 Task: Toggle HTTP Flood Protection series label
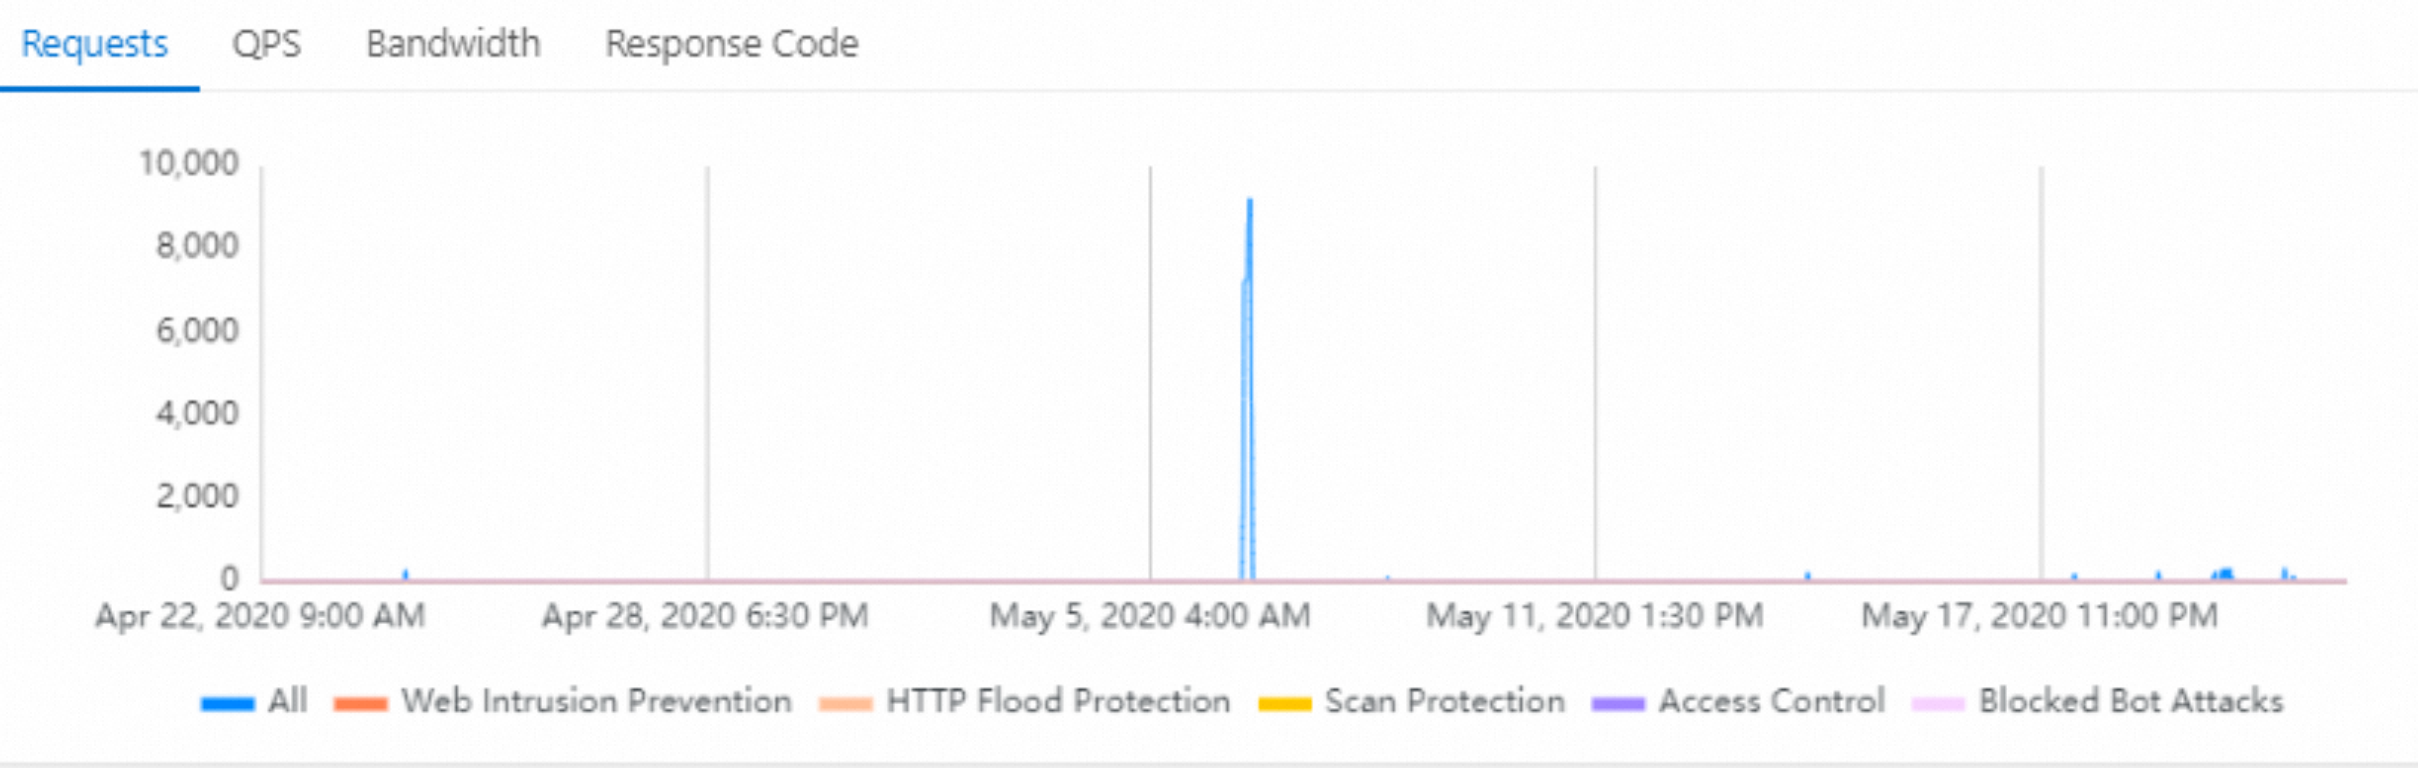tap(1058, 701)
